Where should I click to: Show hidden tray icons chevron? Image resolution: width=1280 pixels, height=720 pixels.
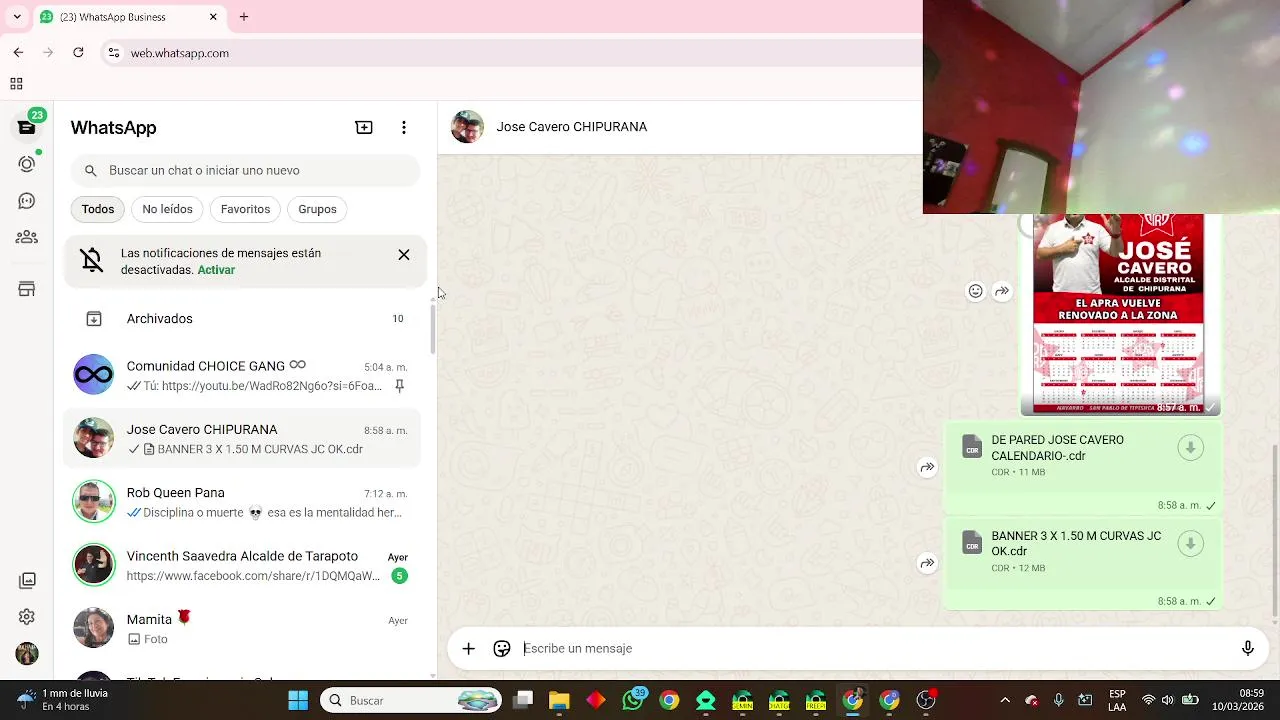[1005, 701]
